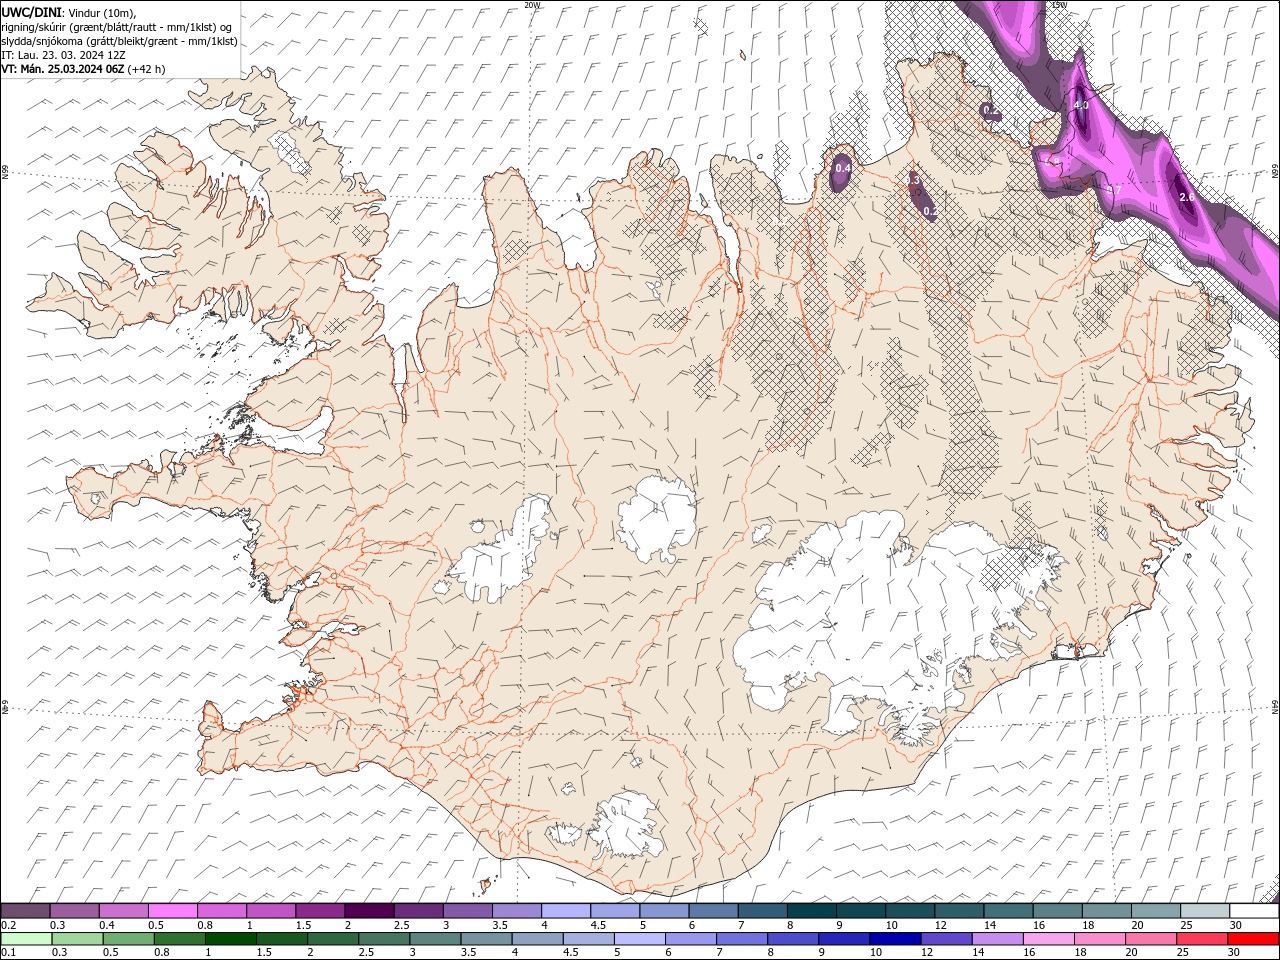Select the 0.4 snowfall value on north coast
Screen dimensions: 1280x960
842,168
